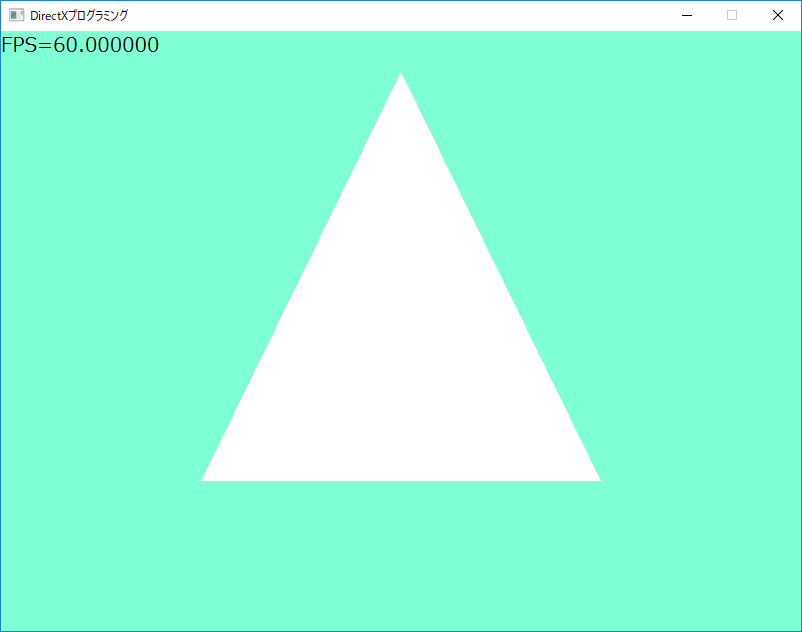
Task: Click the FPS=60.000000 counter text
Action: click(x=80, y=45)
